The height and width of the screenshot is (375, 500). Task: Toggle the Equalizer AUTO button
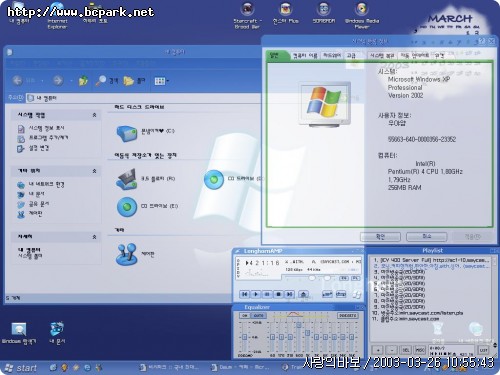click(258, 315)
